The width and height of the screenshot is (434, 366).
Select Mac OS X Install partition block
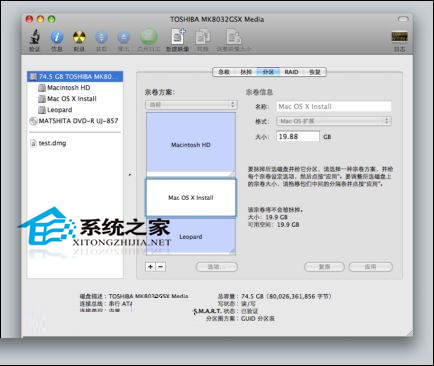click(191, 198)
